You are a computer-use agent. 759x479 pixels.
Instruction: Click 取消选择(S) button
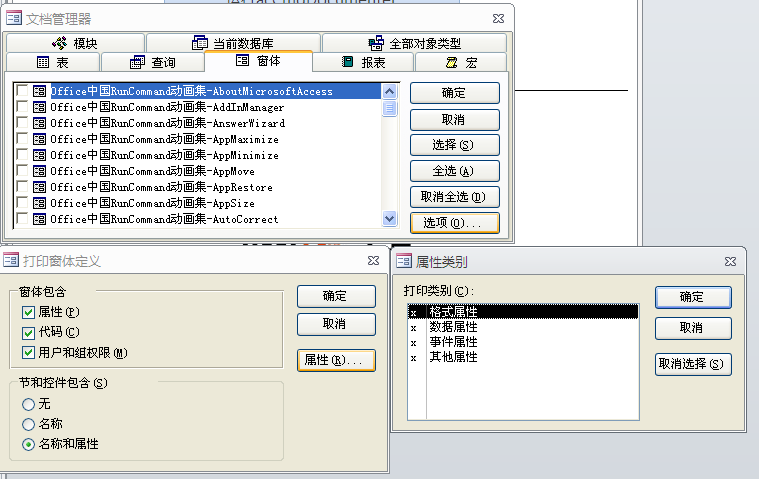pyautogui.click(x=693, y=364)
